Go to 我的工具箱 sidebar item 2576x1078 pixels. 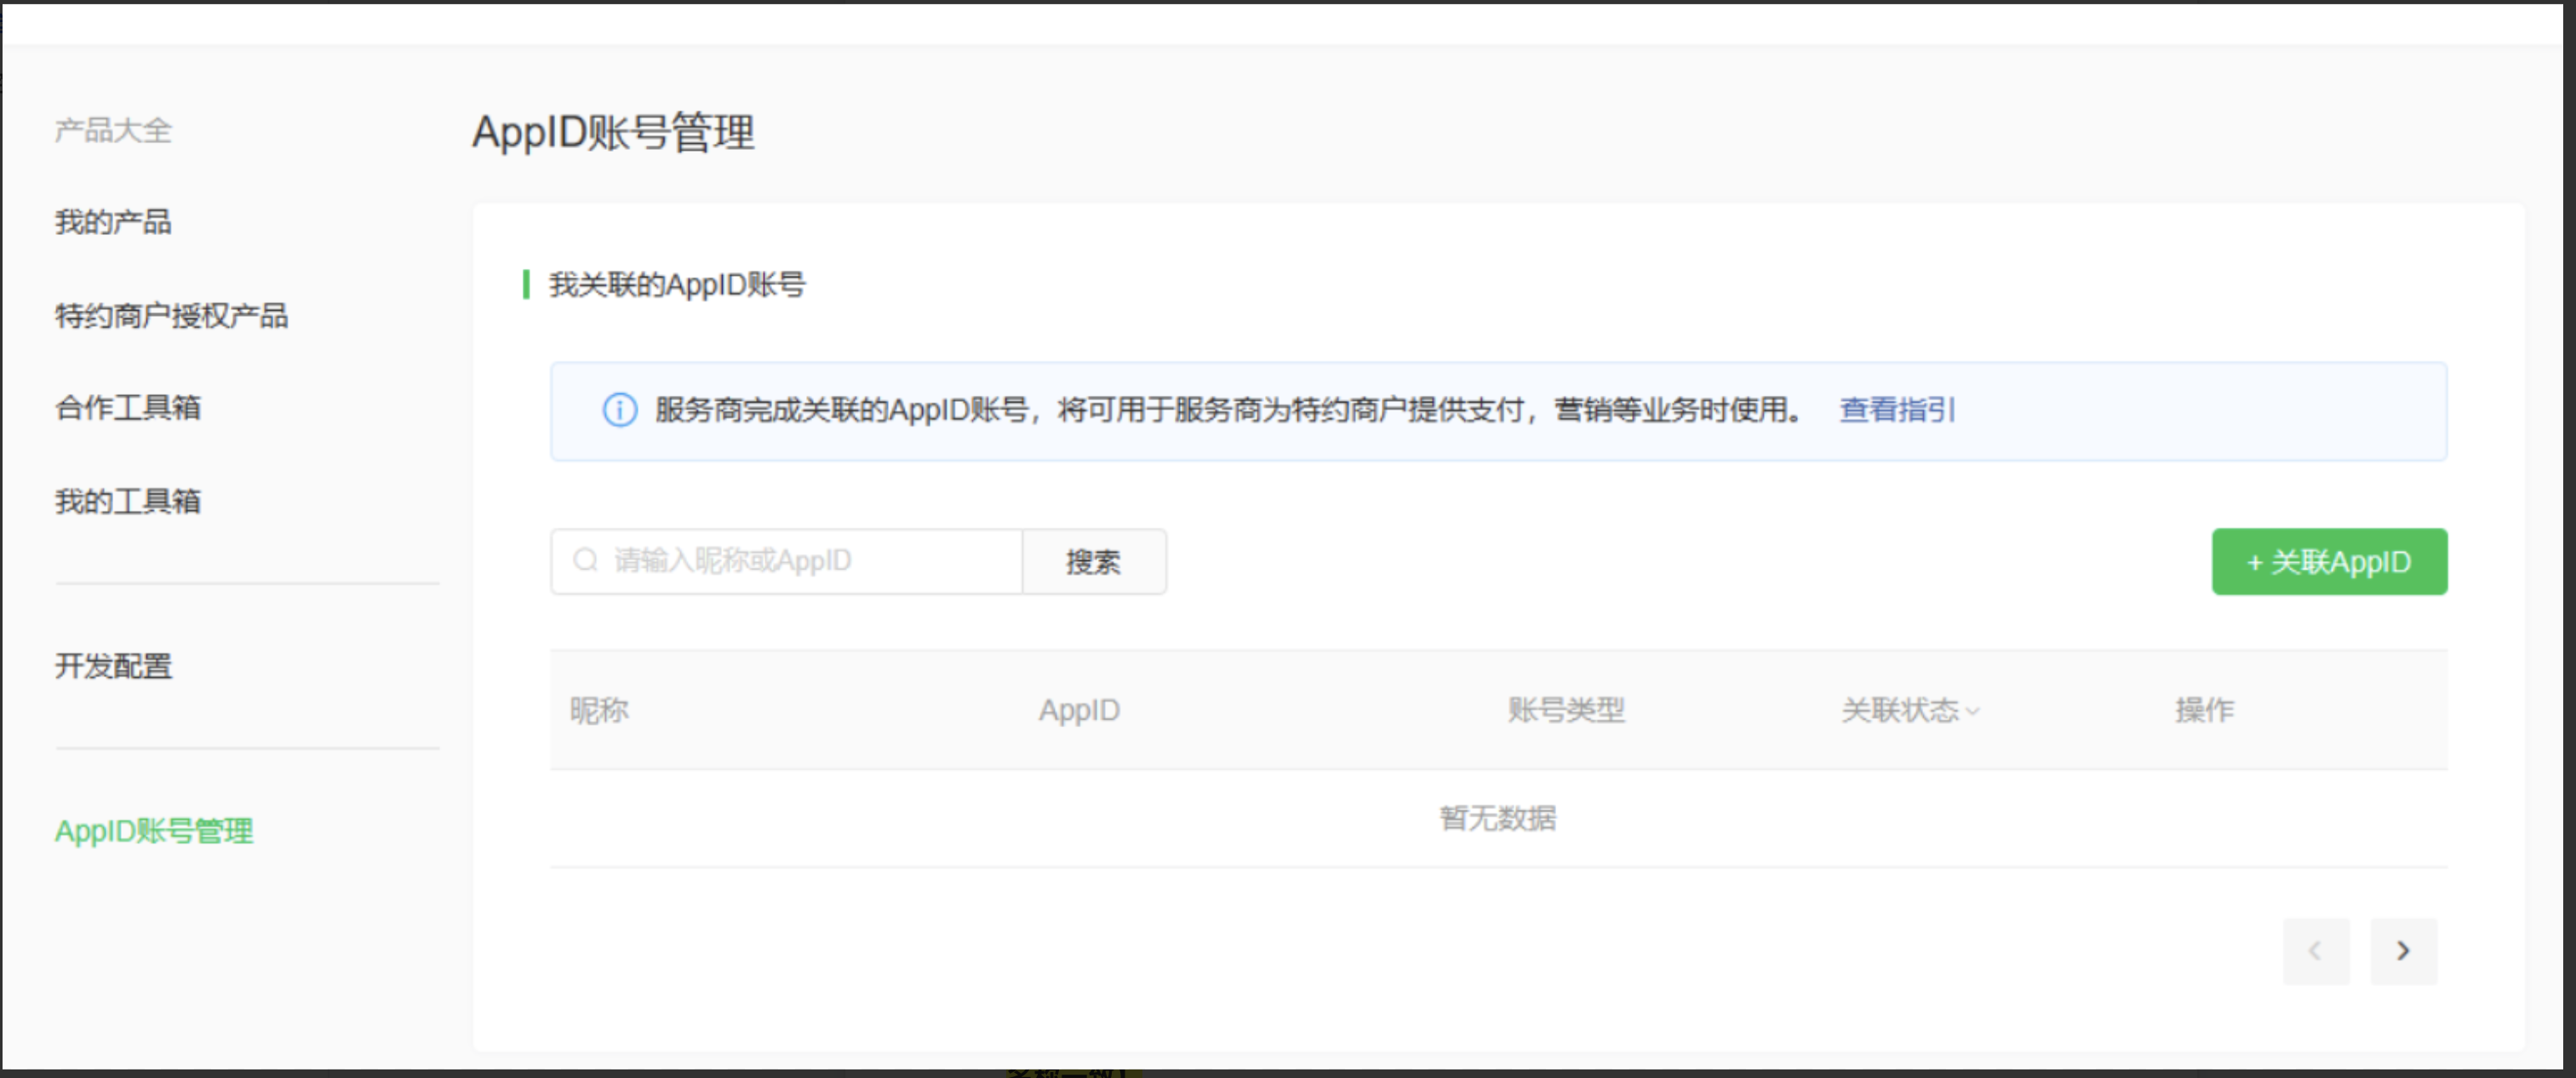pos(128,501)
